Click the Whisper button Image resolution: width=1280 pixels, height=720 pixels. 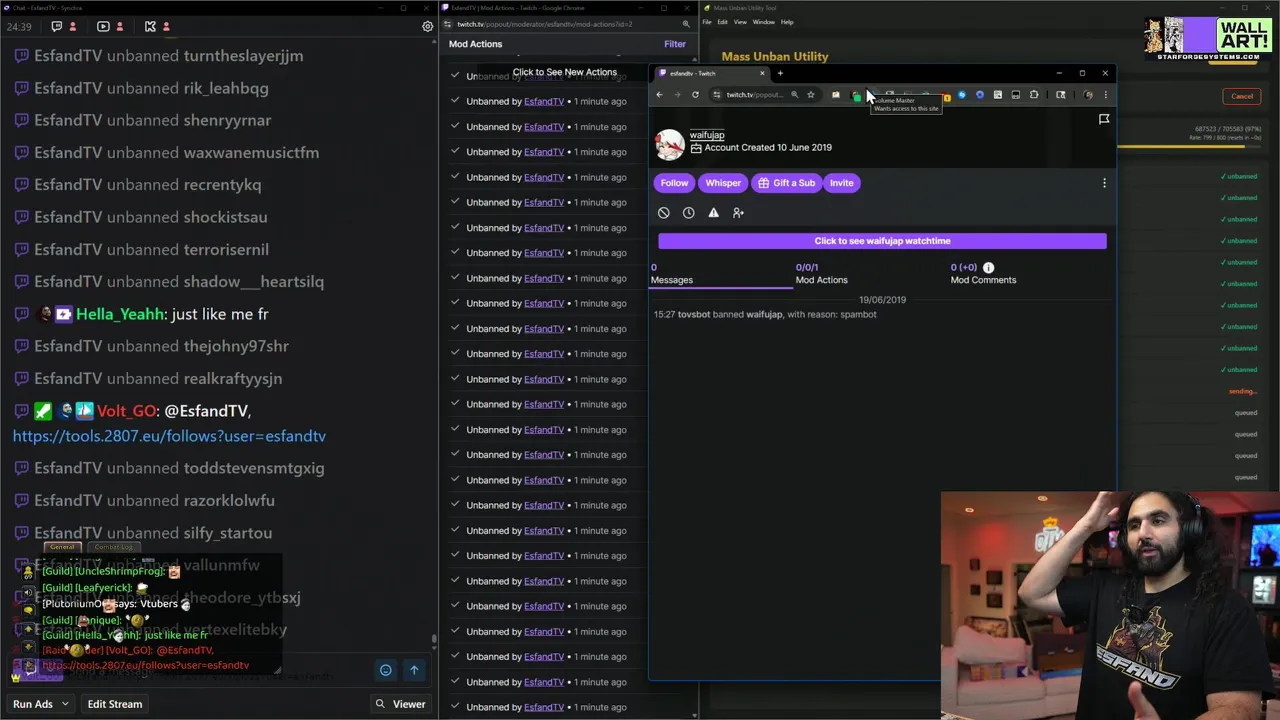723,183
